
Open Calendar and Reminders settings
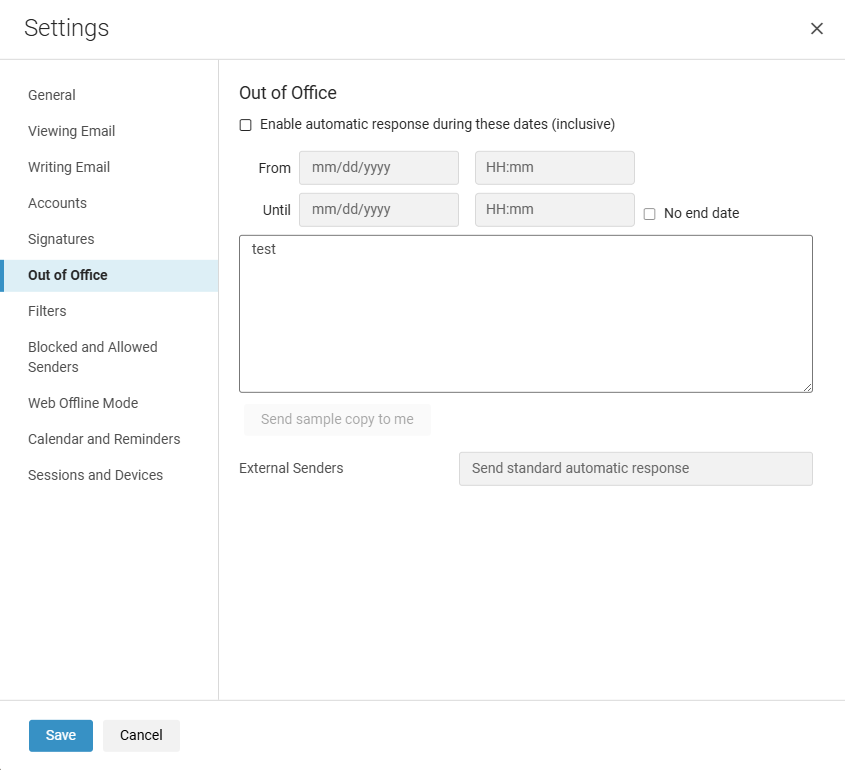pyautogui.click(x=104, y=439)
